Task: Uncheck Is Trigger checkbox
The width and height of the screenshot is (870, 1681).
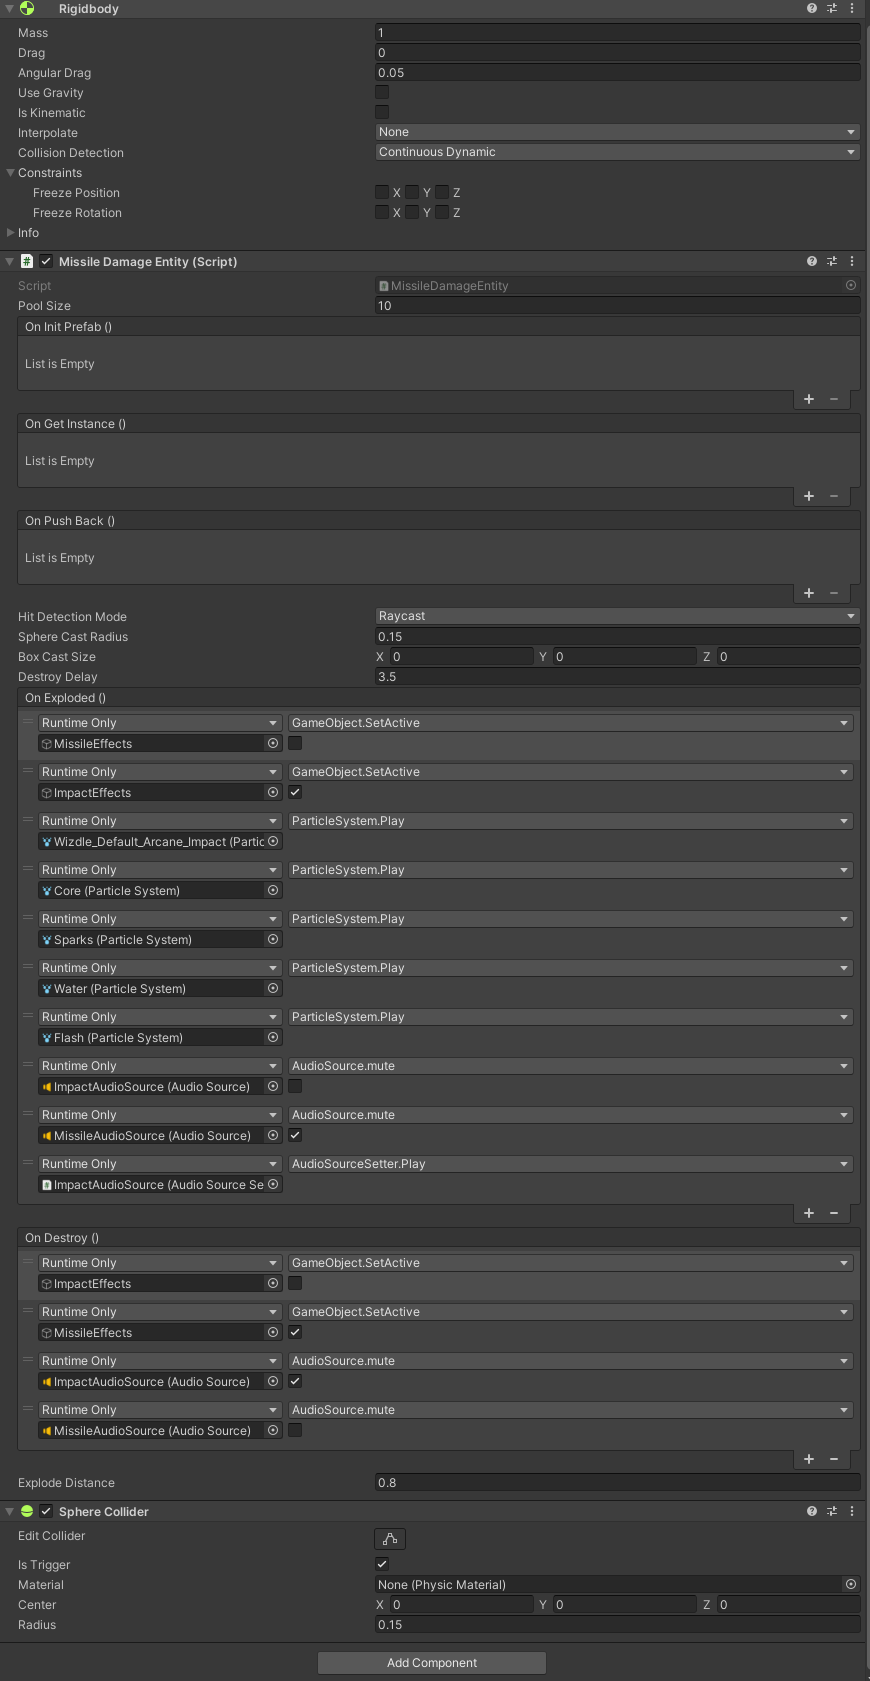Action: click(382, 1564)
